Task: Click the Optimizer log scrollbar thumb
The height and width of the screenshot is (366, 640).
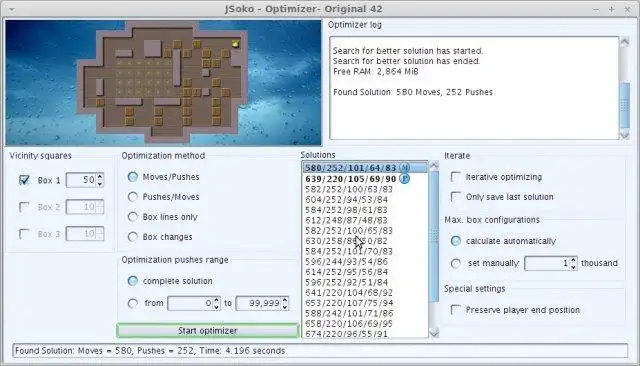Action: tap(624, 105)
